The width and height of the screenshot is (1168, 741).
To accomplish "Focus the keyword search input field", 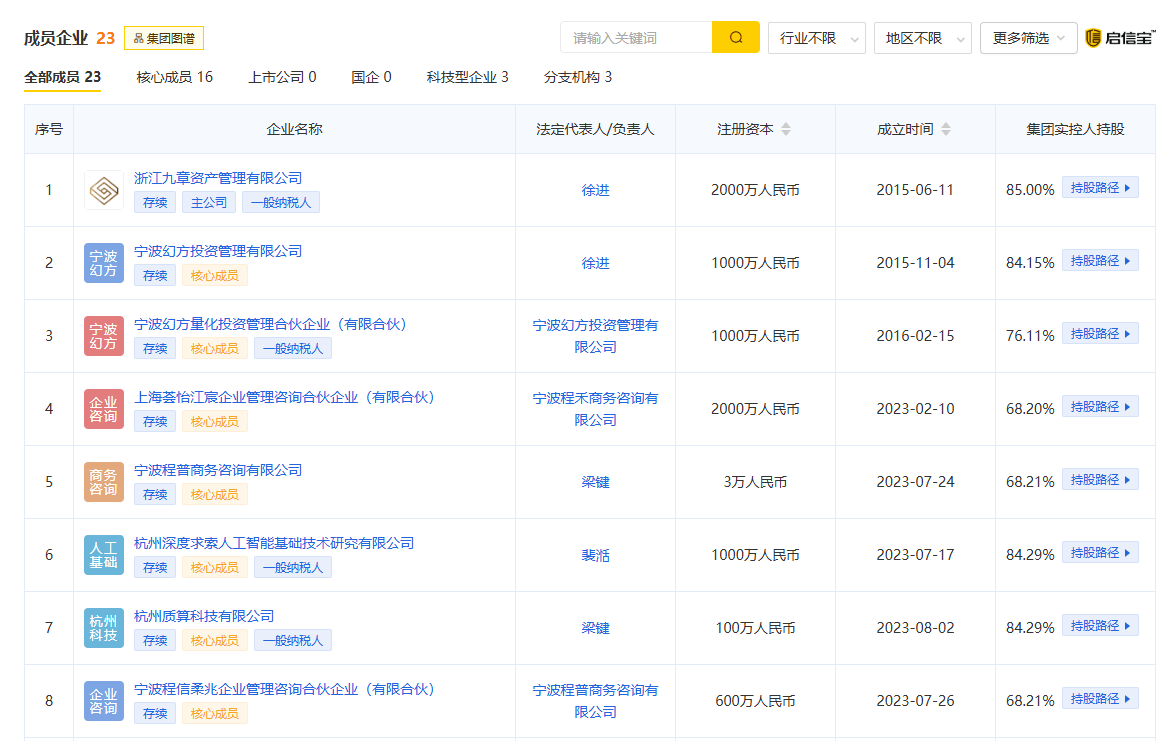I will pos(636,38).
